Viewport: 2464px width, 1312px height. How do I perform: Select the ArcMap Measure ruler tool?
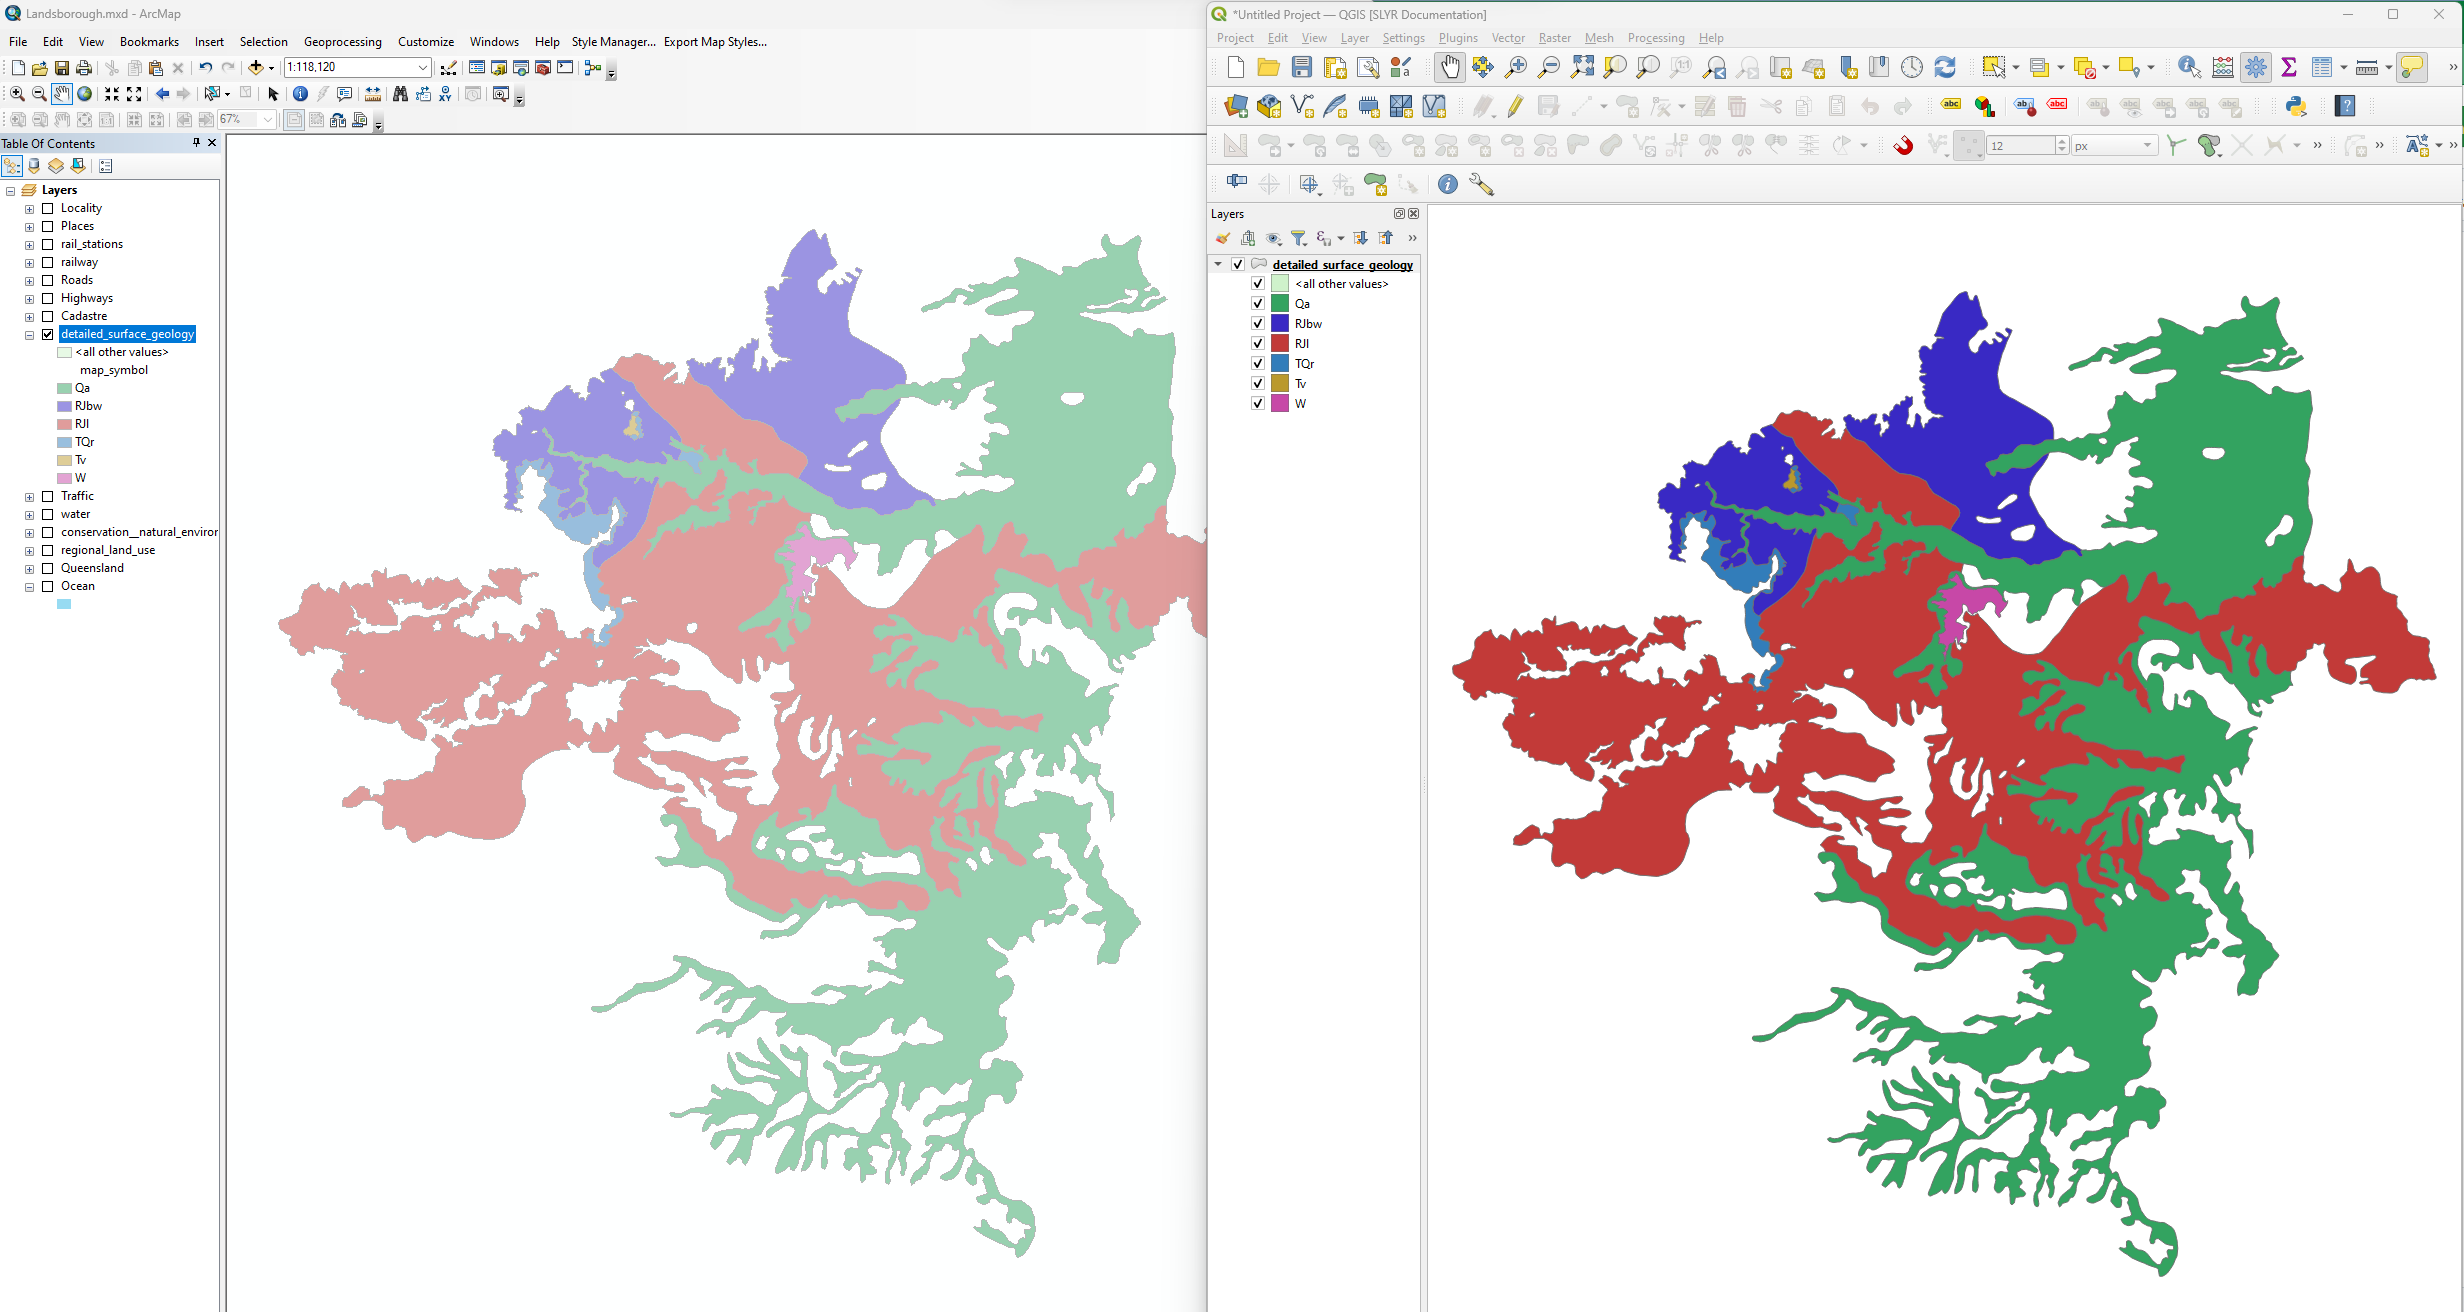(x=372, y=94)
